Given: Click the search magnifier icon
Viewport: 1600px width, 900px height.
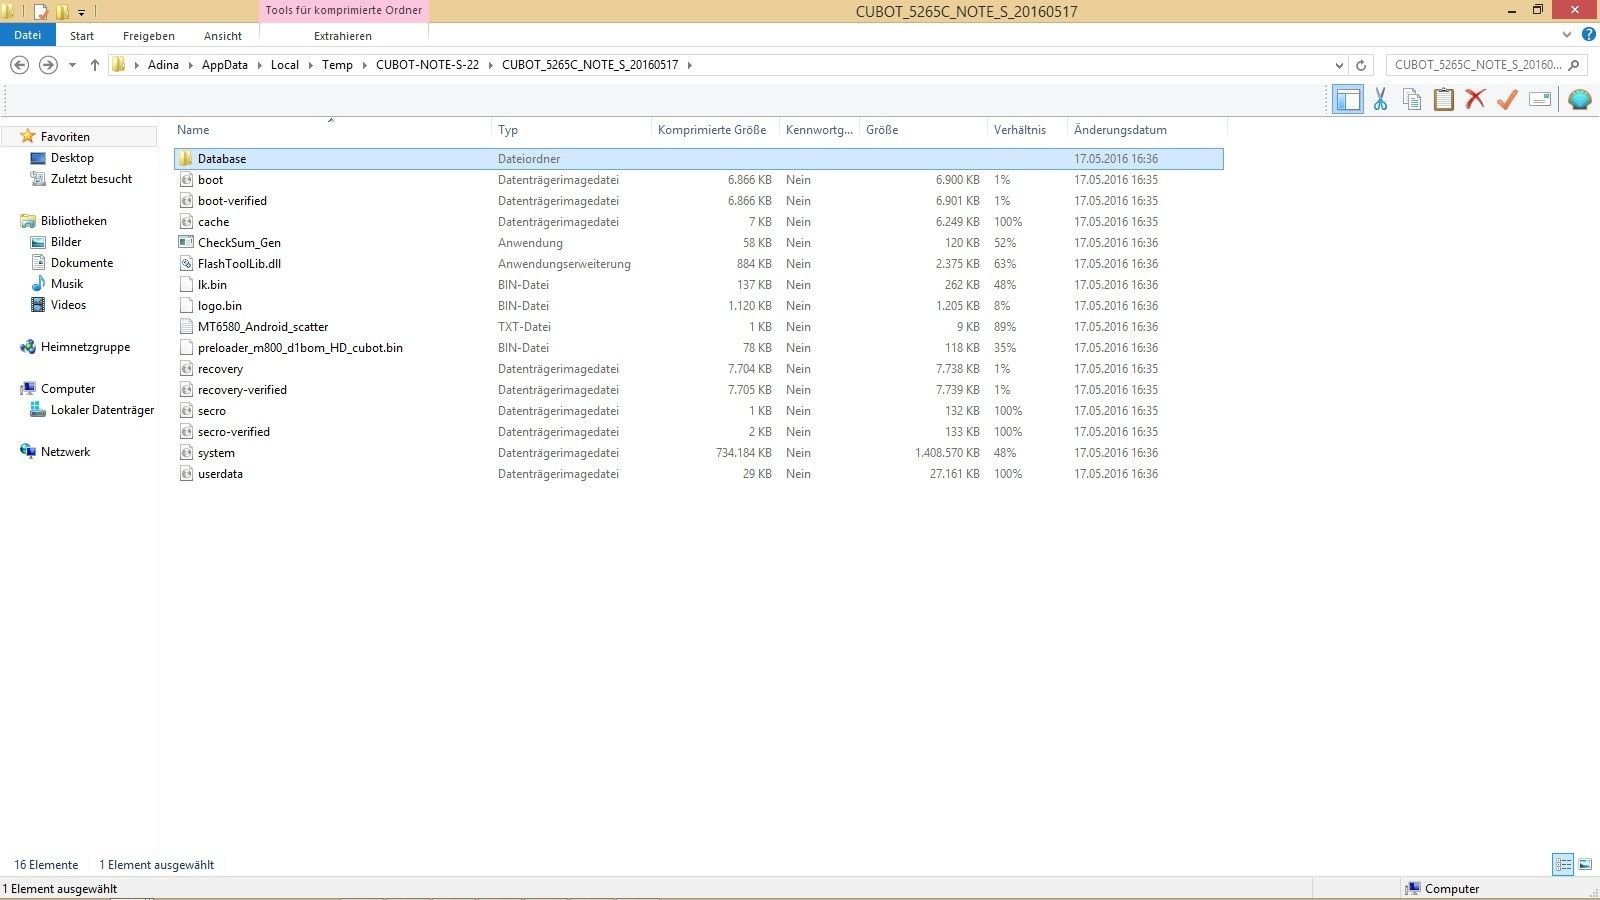Looking at the screenshot, I should 1574,65.
